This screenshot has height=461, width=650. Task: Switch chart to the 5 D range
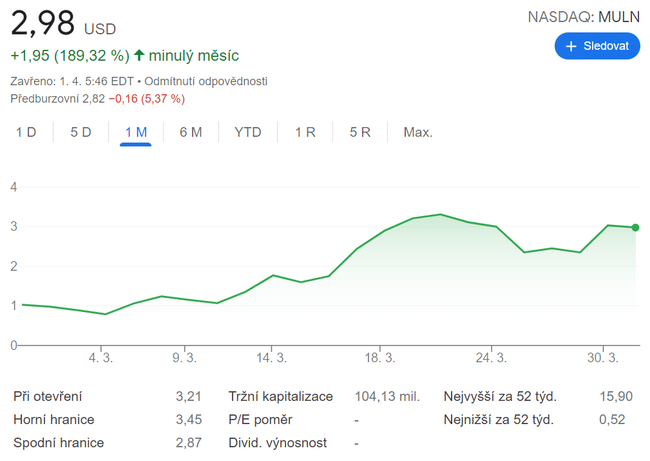pyautogui.click(x=80, y=132)
